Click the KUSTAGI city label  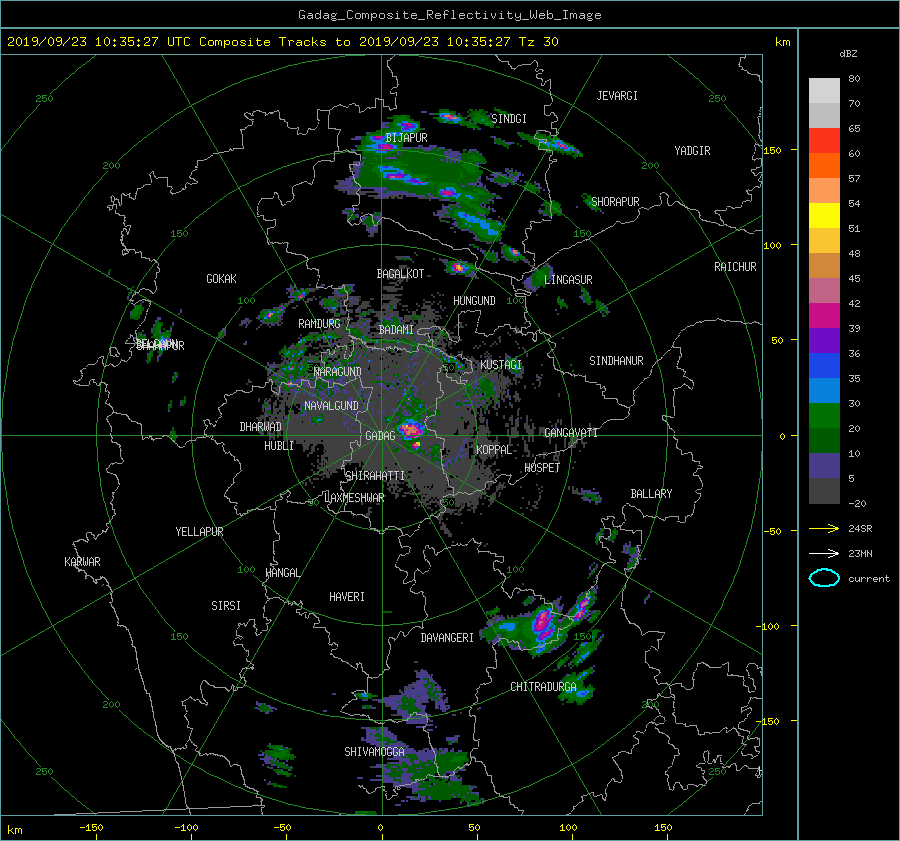(x=501, y=365)
